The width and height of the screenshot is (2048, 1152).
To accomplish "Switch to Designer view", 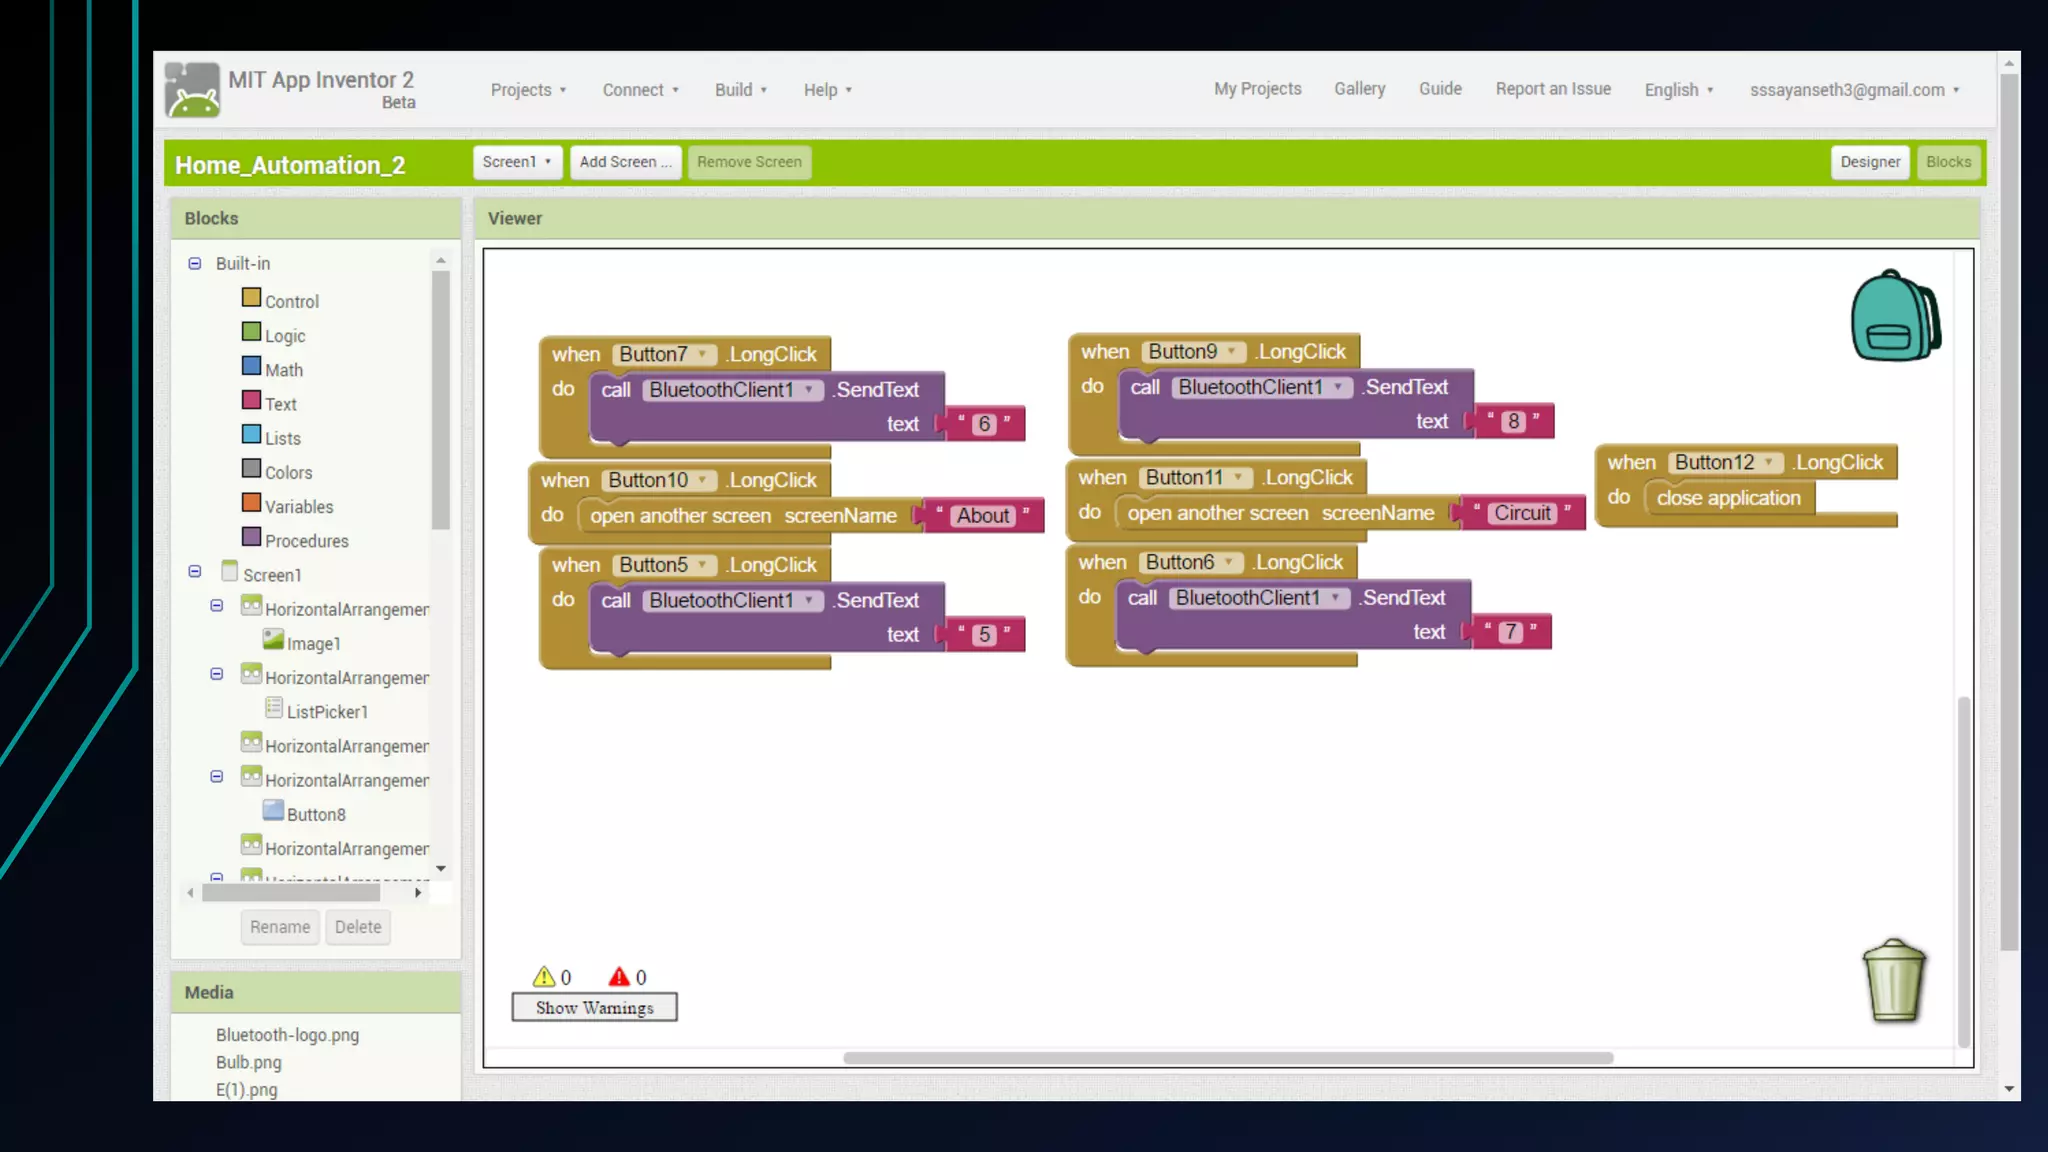I will 1869,162.
